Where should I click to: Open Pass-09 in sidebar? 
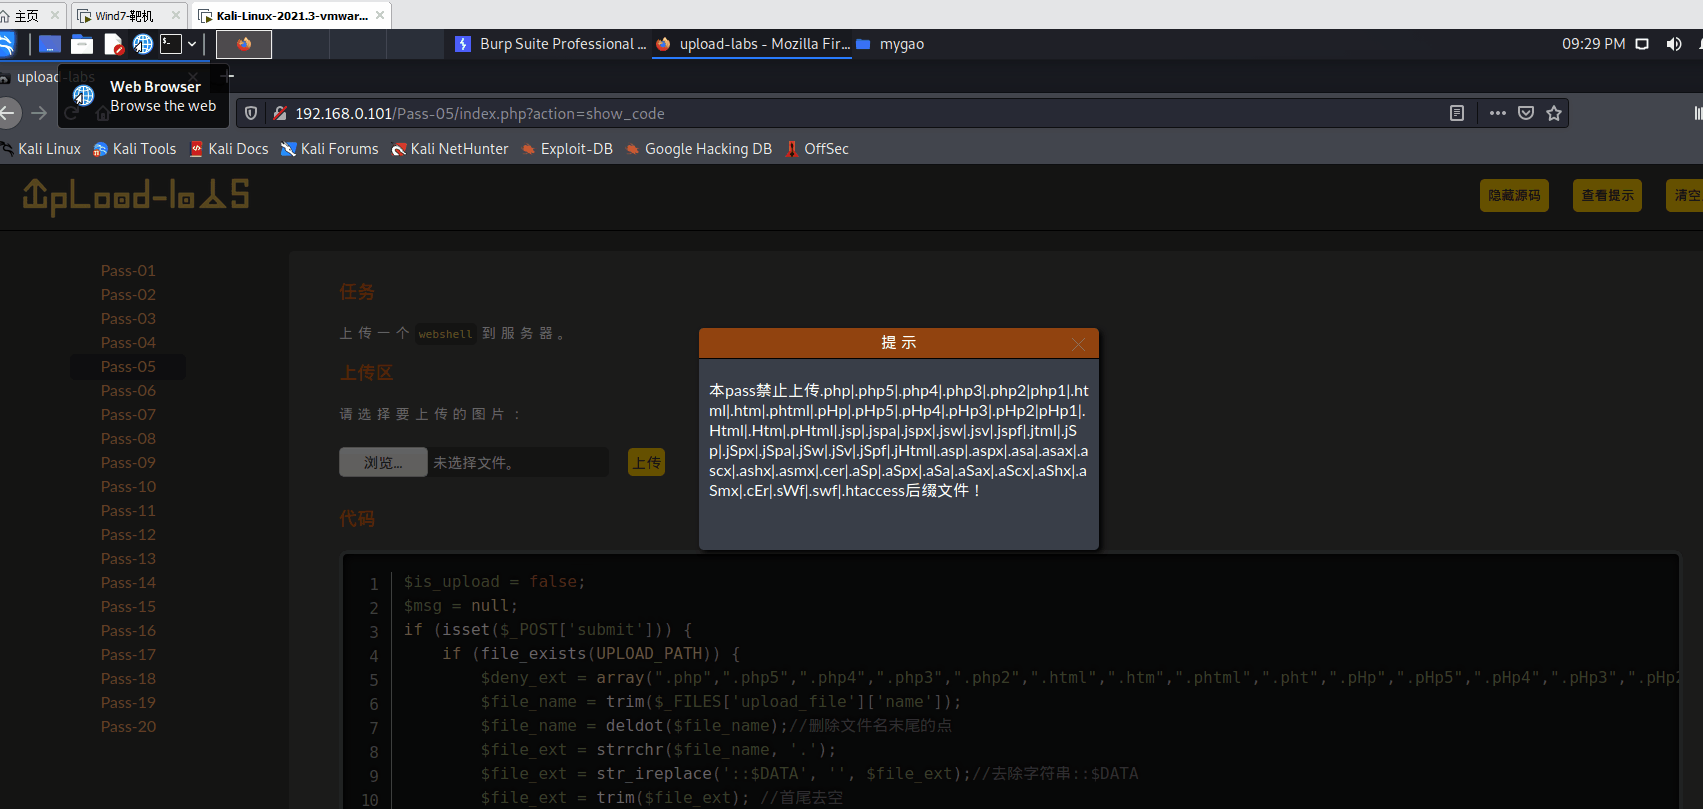coord(128,463)
